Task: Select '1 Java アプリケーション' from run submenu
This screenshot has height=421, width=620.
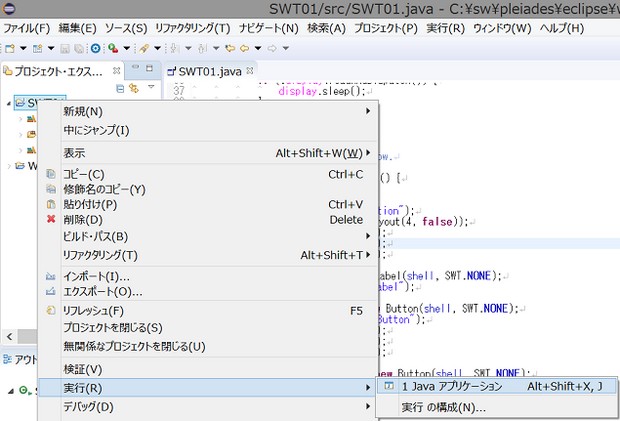Action: tap(451, 386)
